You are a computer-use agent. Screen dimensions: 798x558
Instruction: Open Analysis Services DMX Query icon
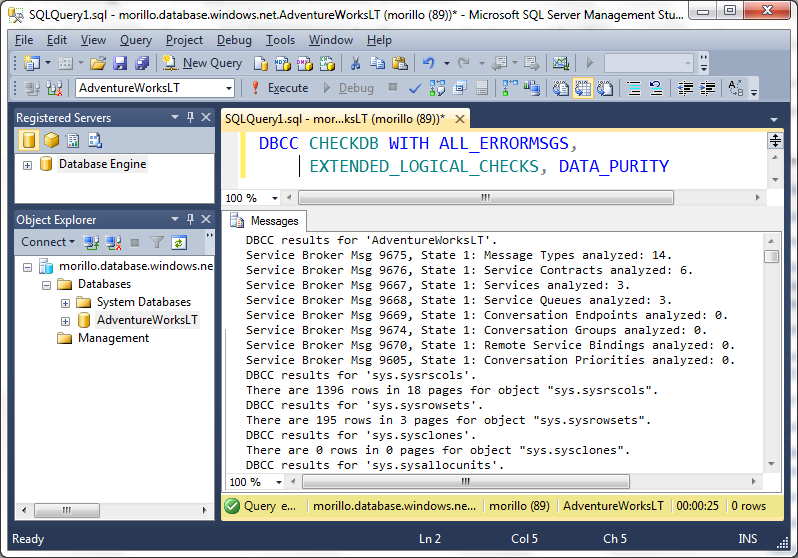(305, 63)
